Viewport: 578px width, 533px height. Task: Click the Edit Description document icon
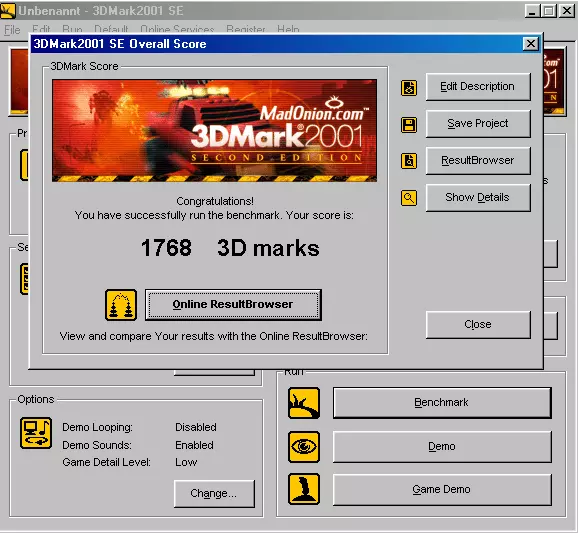[x=409, y=88]
